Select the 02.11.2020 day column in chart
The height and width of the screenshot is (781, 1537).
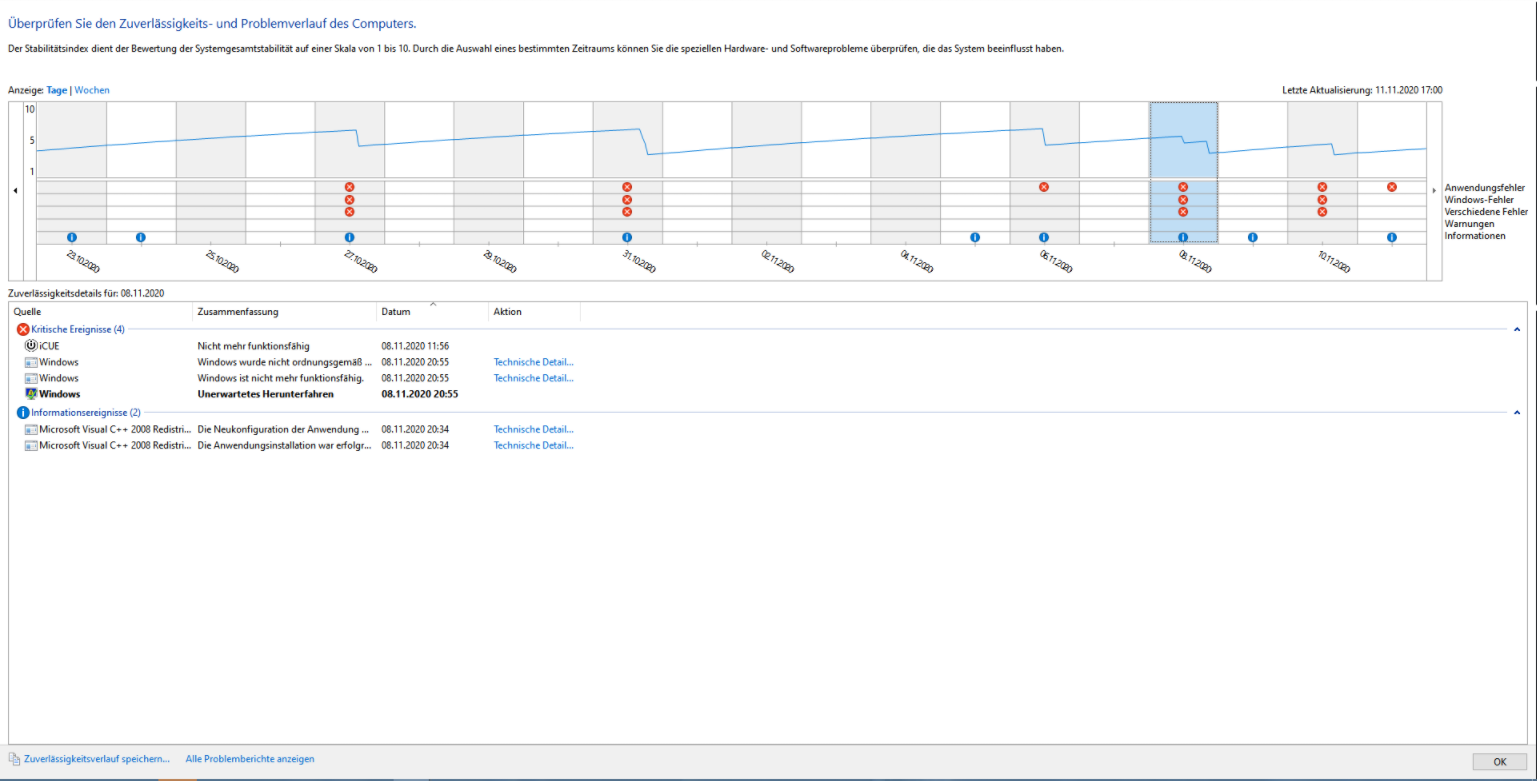[766, 172]
